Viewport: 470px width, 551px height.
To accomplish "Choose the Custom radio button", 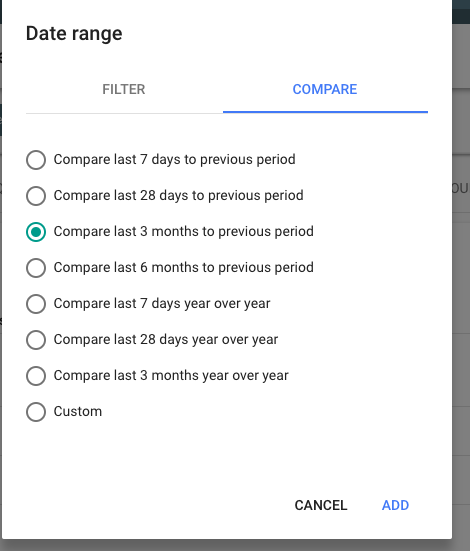I will (x=36, y=411).
